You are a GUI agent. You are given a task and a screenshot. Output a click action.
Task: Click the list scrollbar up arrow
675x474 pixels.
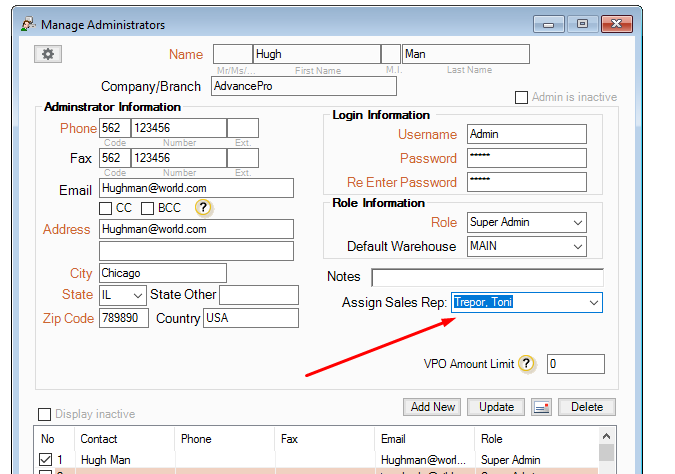[x=606, y=438]
